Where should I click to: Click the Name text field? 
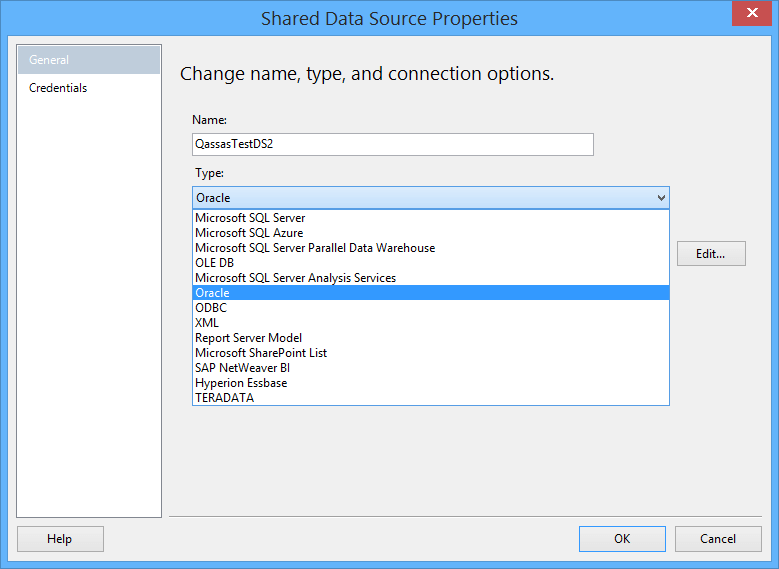coord(392,144)
